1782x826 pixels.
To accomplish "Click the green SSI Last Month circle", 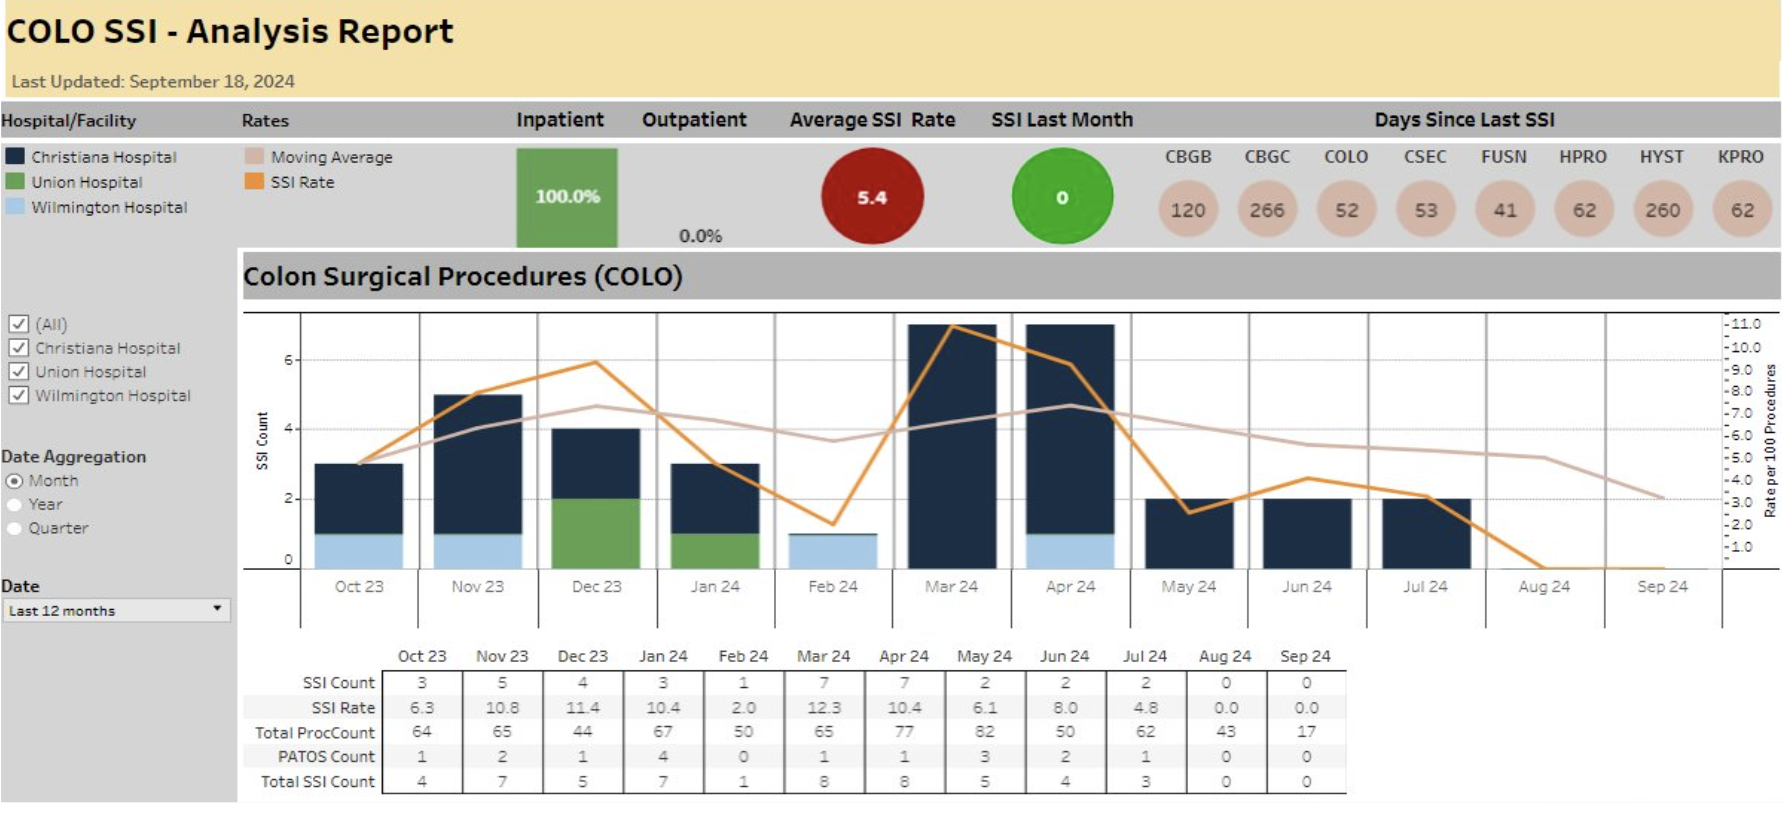I will tap(1062, 197).
